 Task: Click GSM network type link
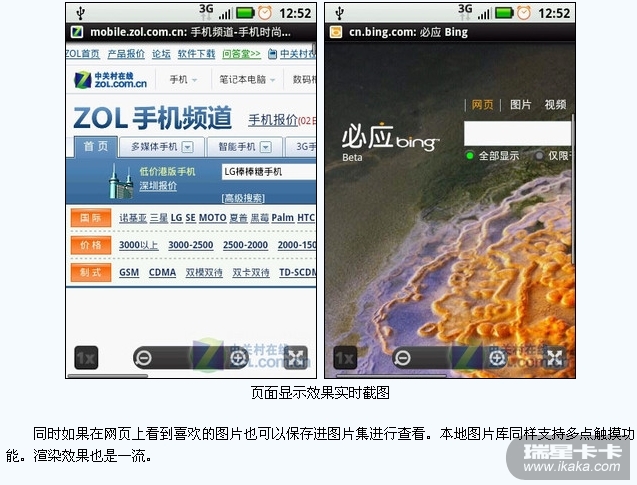(x=129, y=273)
